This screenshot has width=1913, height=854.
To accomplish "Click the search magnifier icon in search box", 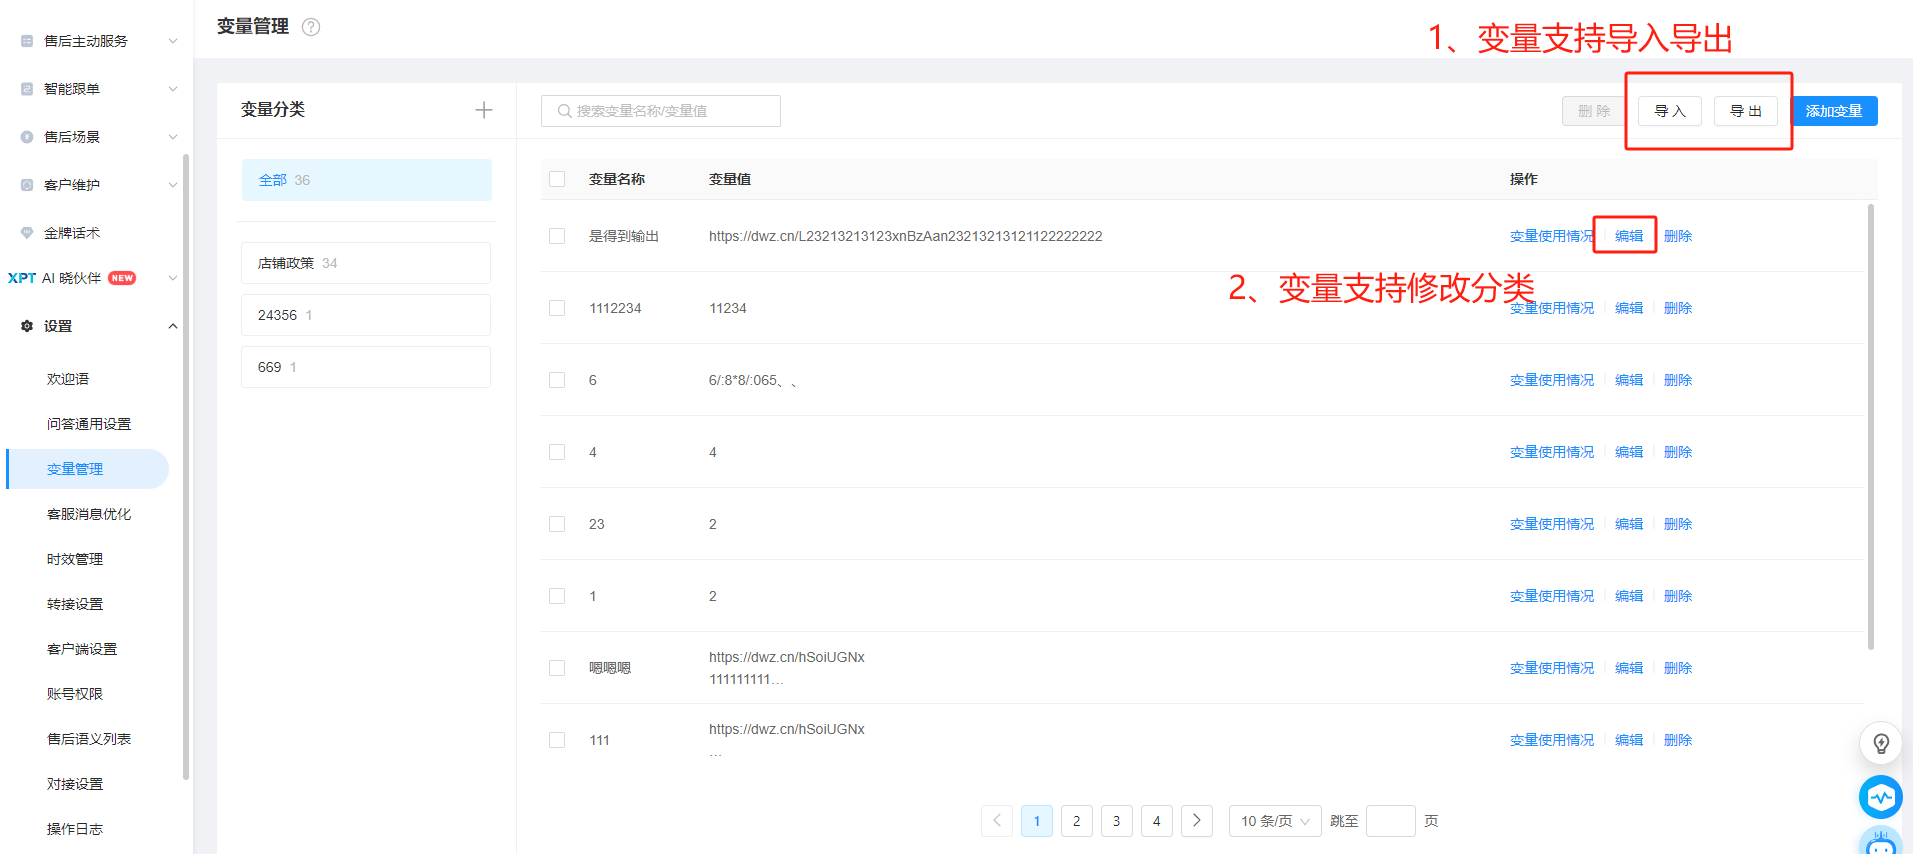I will point(564,111).
